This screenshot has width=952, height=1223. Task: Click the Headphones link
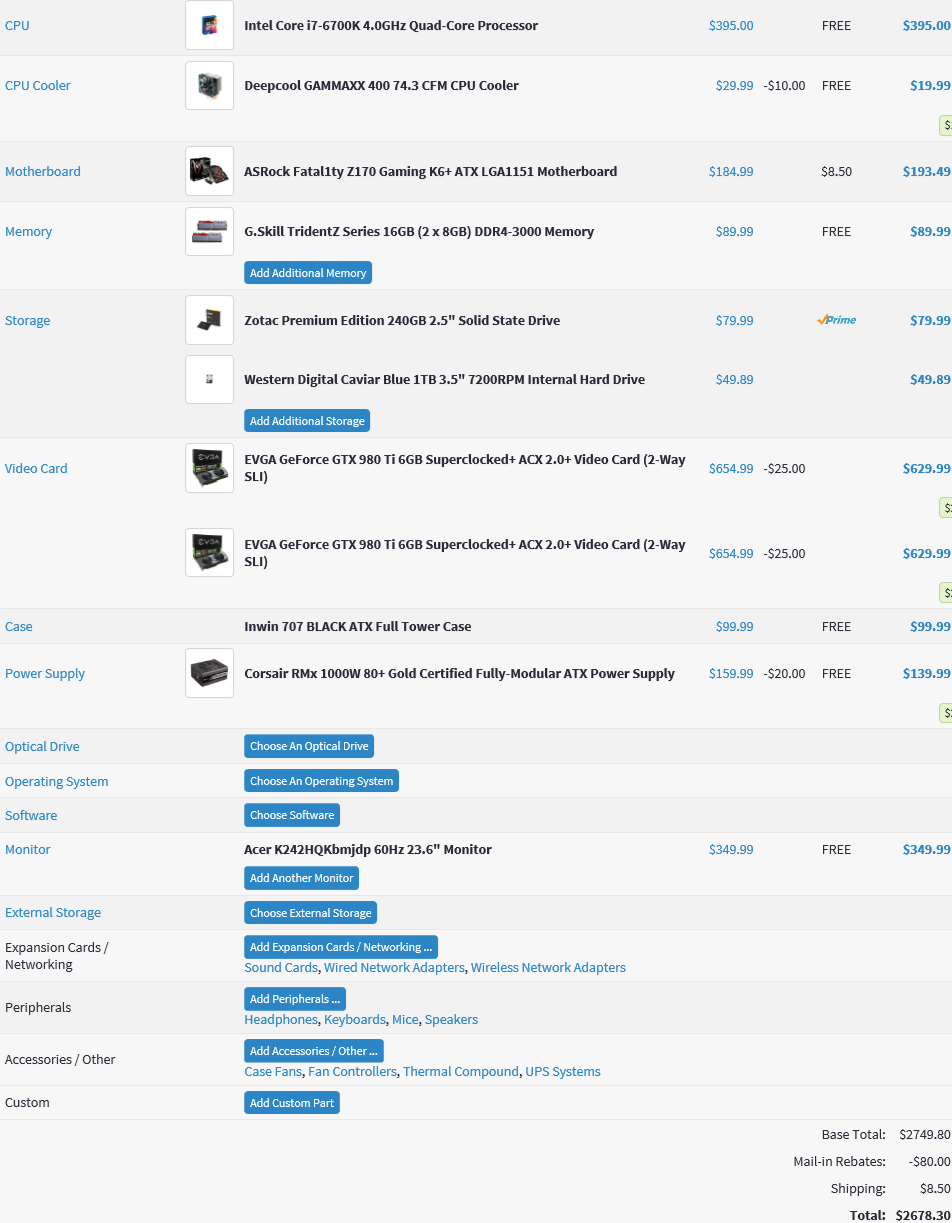coord(281,1019)
